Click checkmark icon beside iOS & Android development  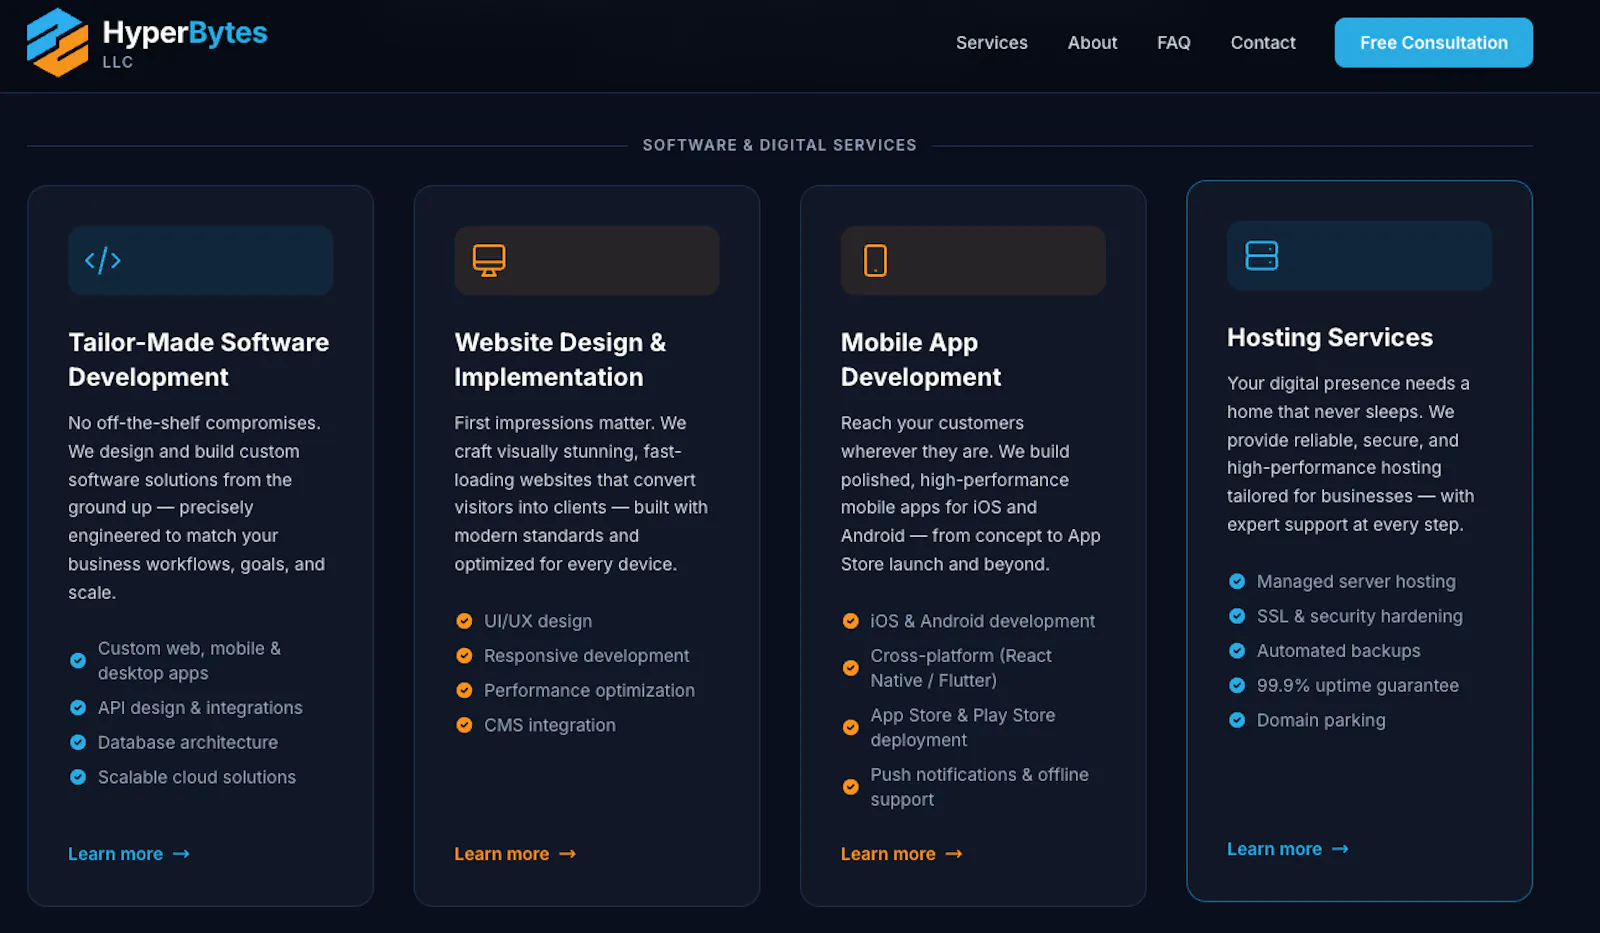click(851, 621)
